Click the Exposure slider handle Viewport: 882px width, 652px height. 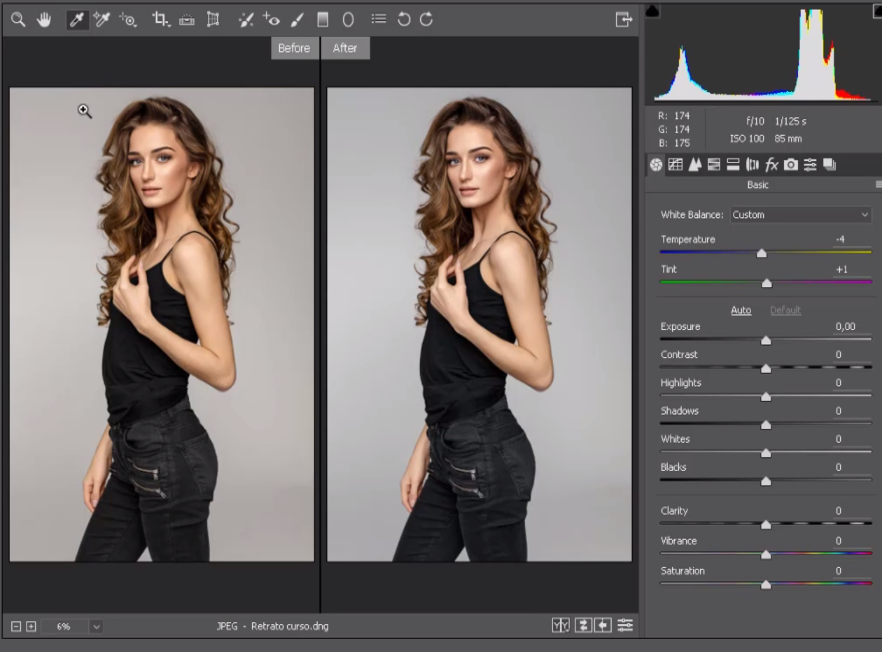pos(766,340)
